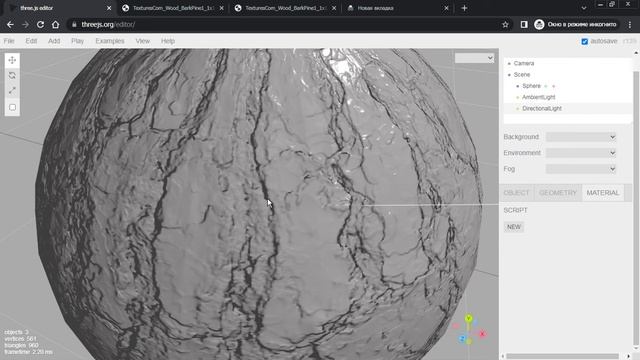Open the tab search dropdown arrow

[x=584, y=8]
